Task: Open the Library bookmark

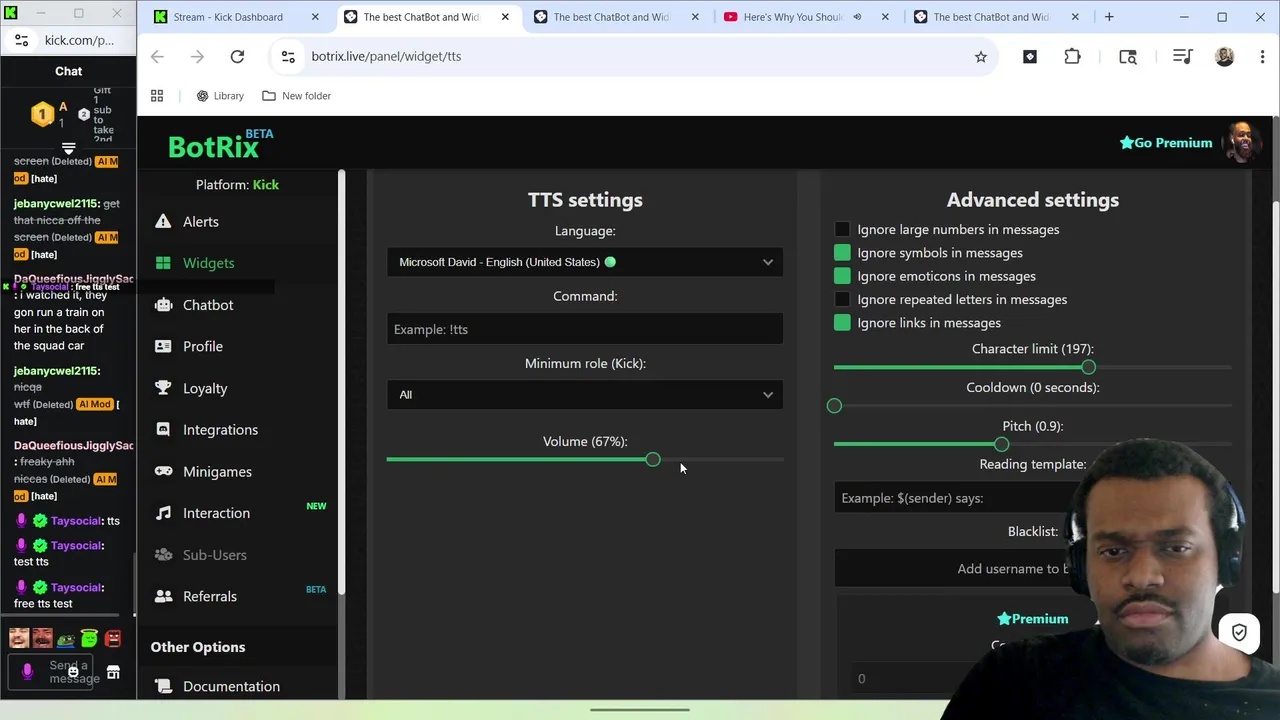Action: (x=220, y=96)
